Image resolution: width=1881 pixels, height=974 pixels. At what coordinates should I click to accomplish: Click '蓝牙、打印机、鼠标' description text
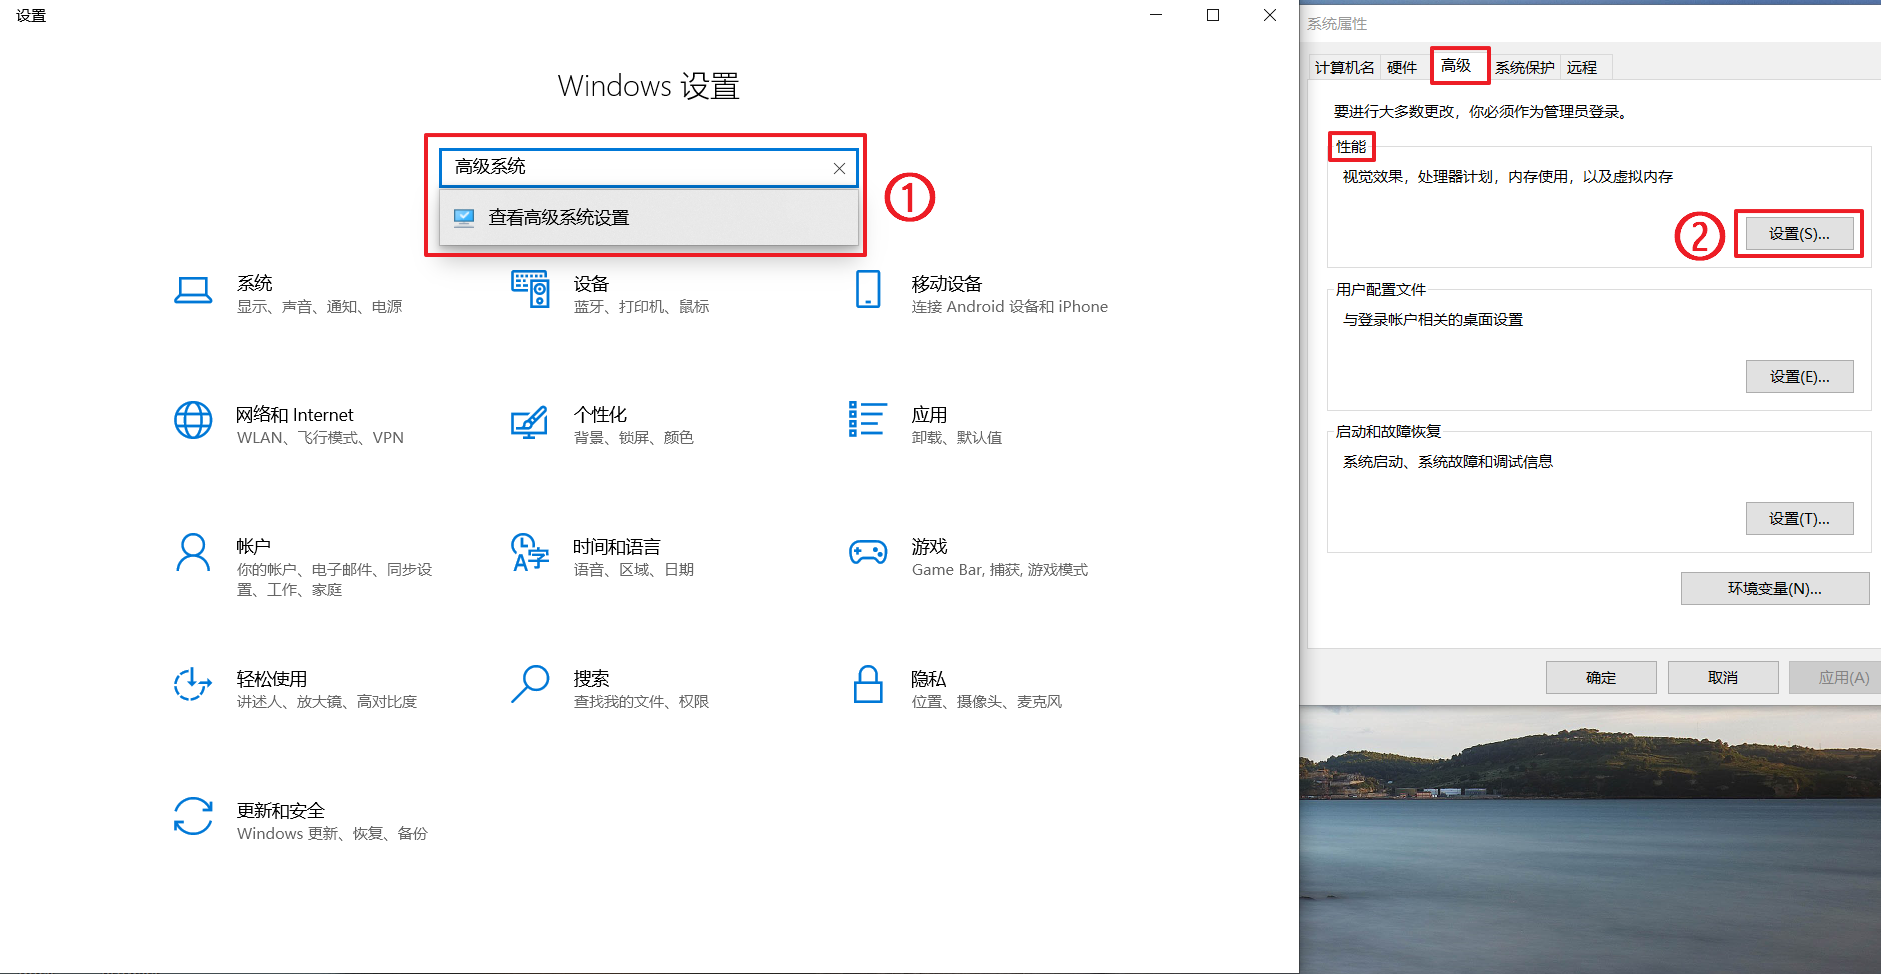point(641,307)
